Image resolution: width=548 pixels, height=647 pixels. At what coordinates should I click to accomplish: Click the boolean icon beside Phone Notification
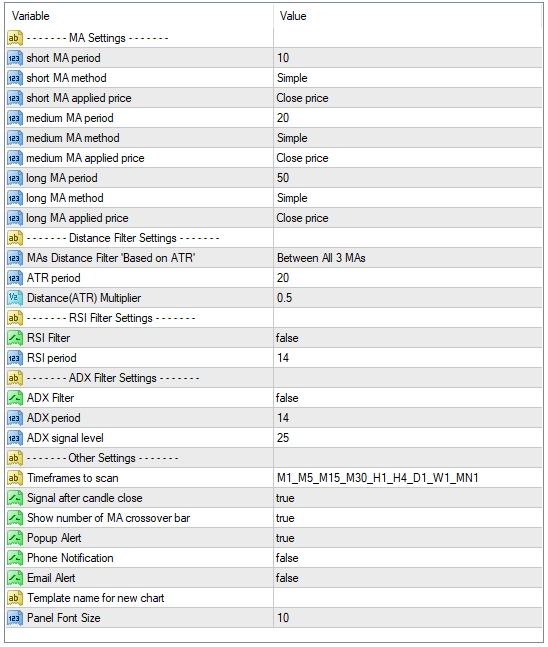(x=14, y=558)
